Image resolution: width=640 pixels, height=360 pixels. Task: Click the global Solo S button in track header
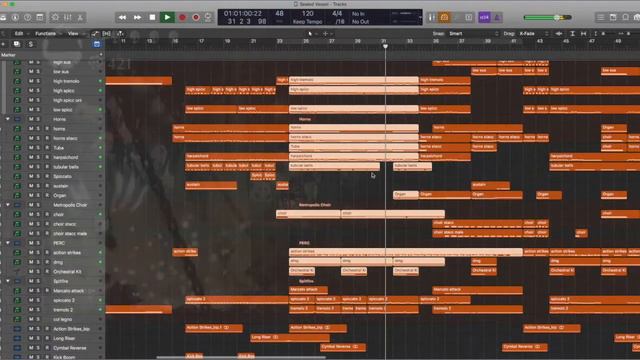click(x=31, y=44)
